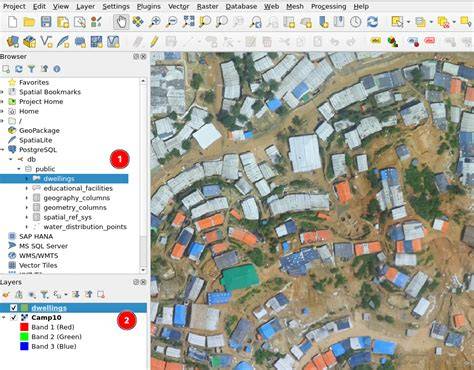Refresh the Browser panel tree

pyautogui.click(x=19, y=69)
